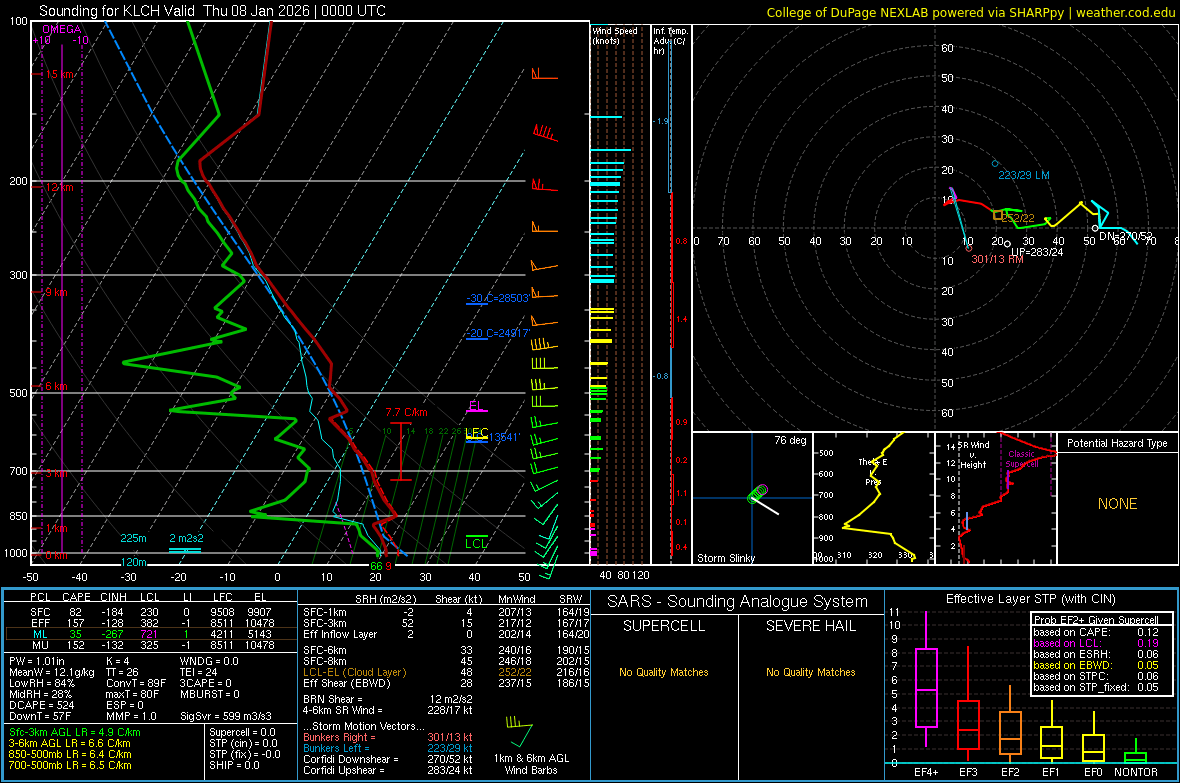The width and height of the screenshot is (1180, 783).
Task: Click the 225m inflow label
Action: 133,538
